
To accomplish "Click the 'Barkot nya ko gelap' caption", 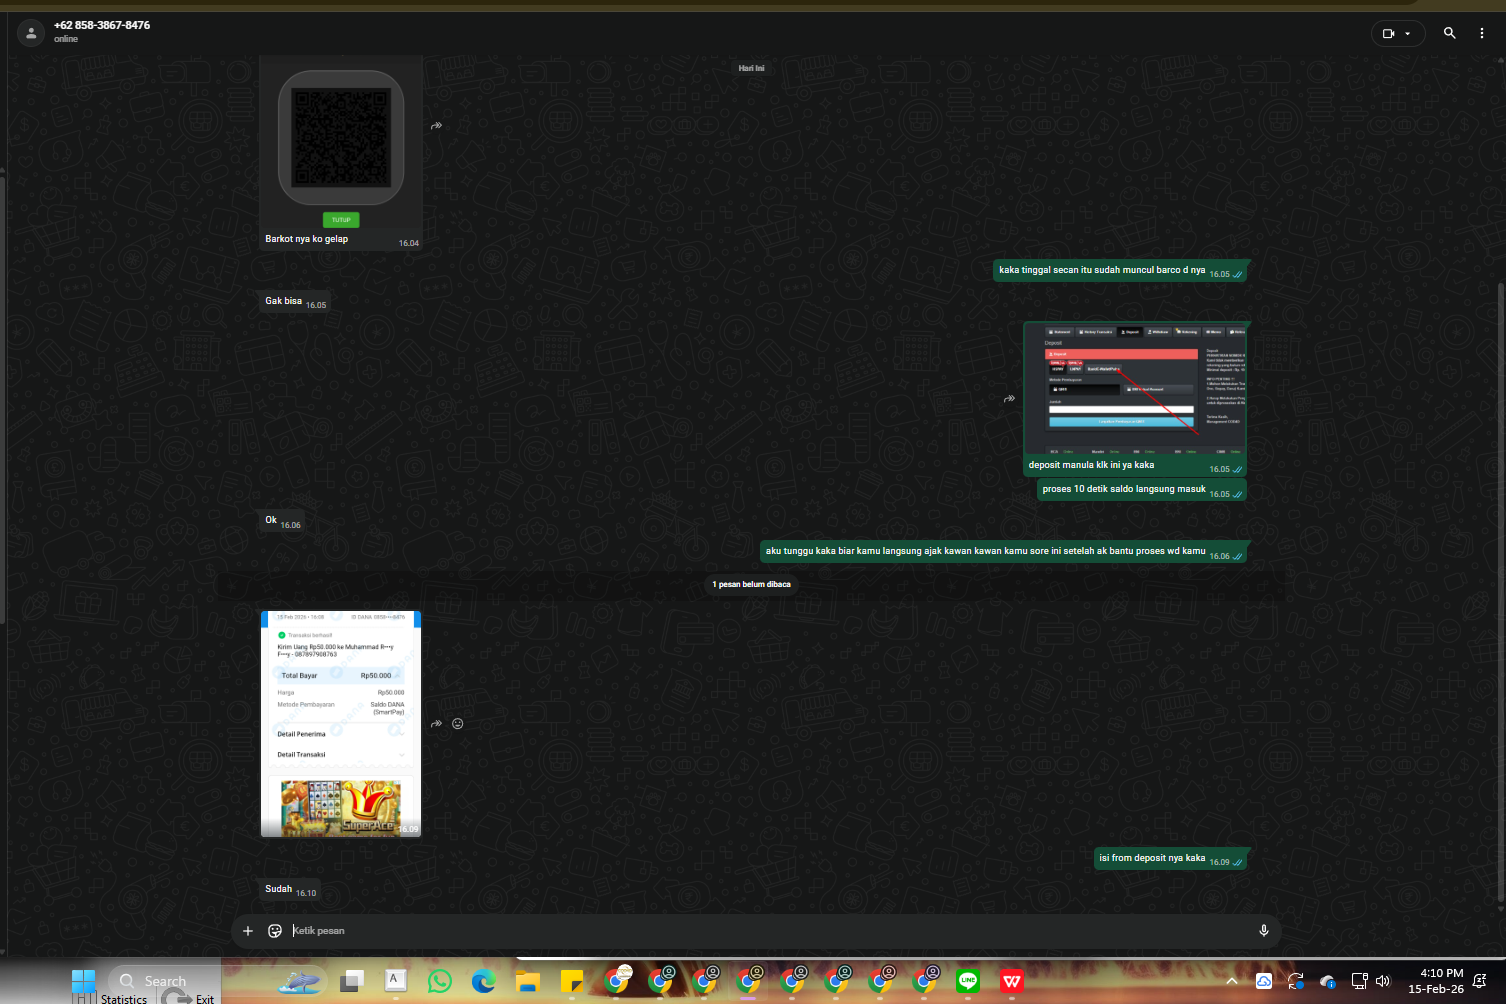I will (x=307, y=239).
